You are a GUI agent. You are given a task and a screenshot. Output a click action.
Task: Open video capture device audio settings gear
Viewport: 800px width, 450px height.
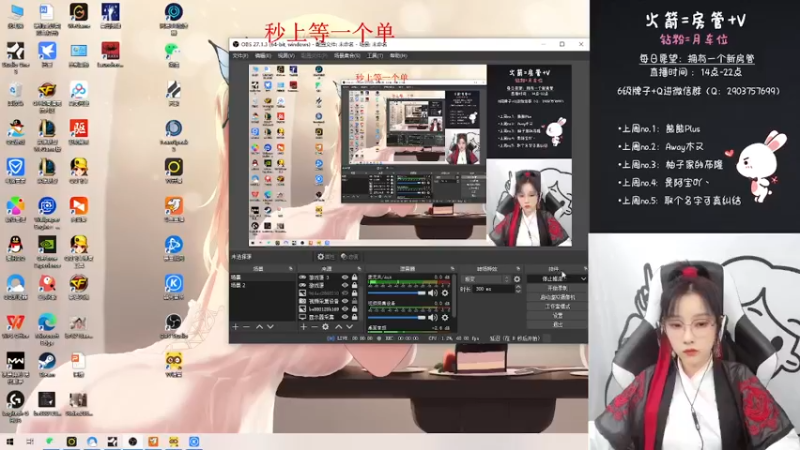(x=445, y=317)
